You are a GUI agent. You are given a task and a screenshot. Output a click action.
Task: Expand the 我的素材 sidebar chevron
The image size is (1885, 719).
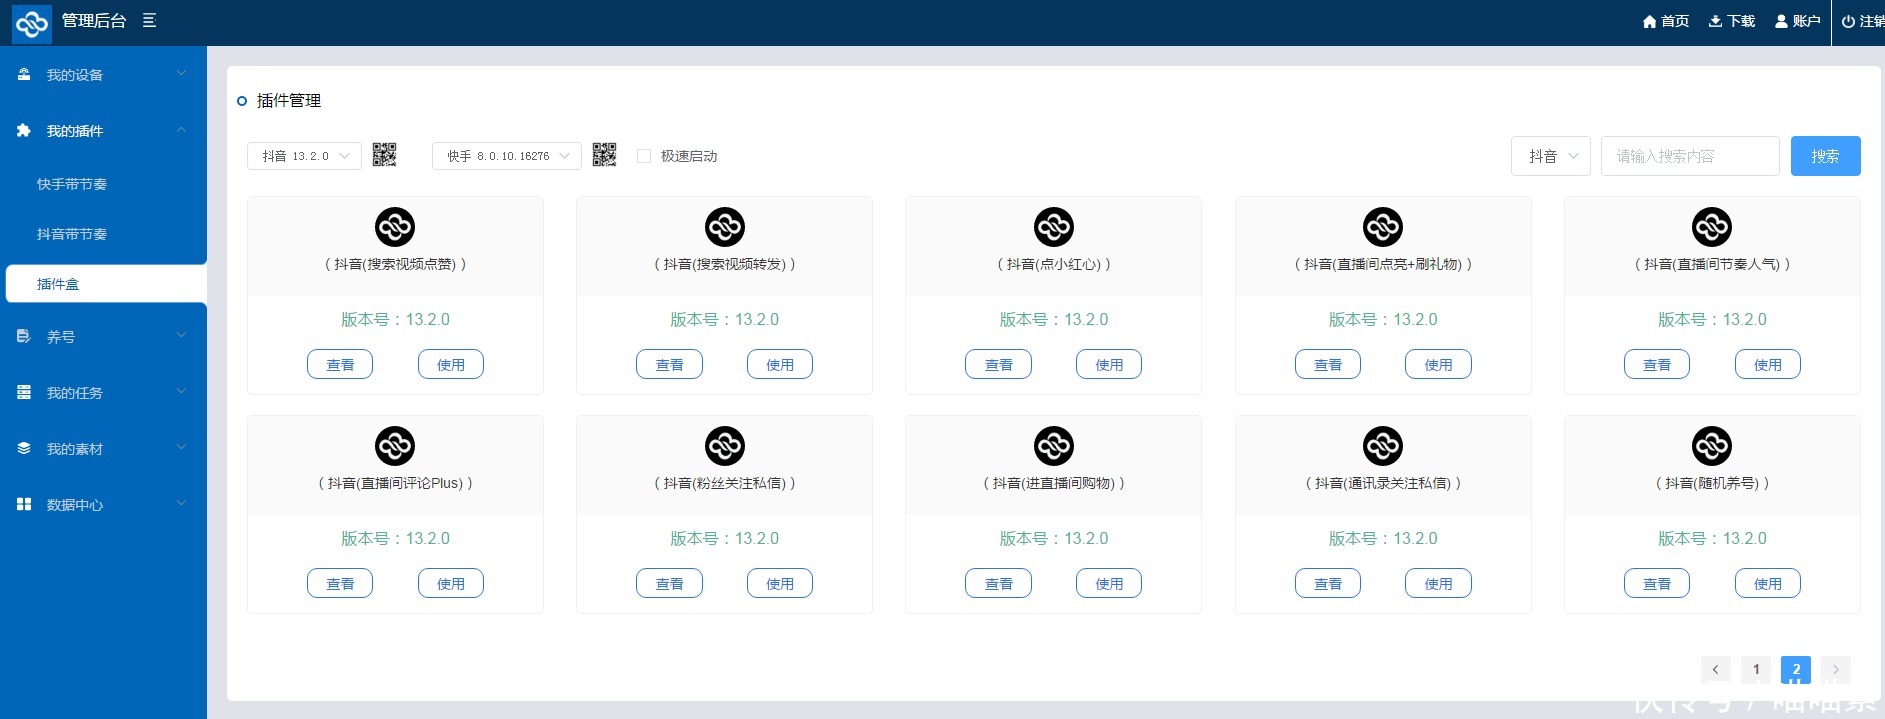tap(181, 447)
